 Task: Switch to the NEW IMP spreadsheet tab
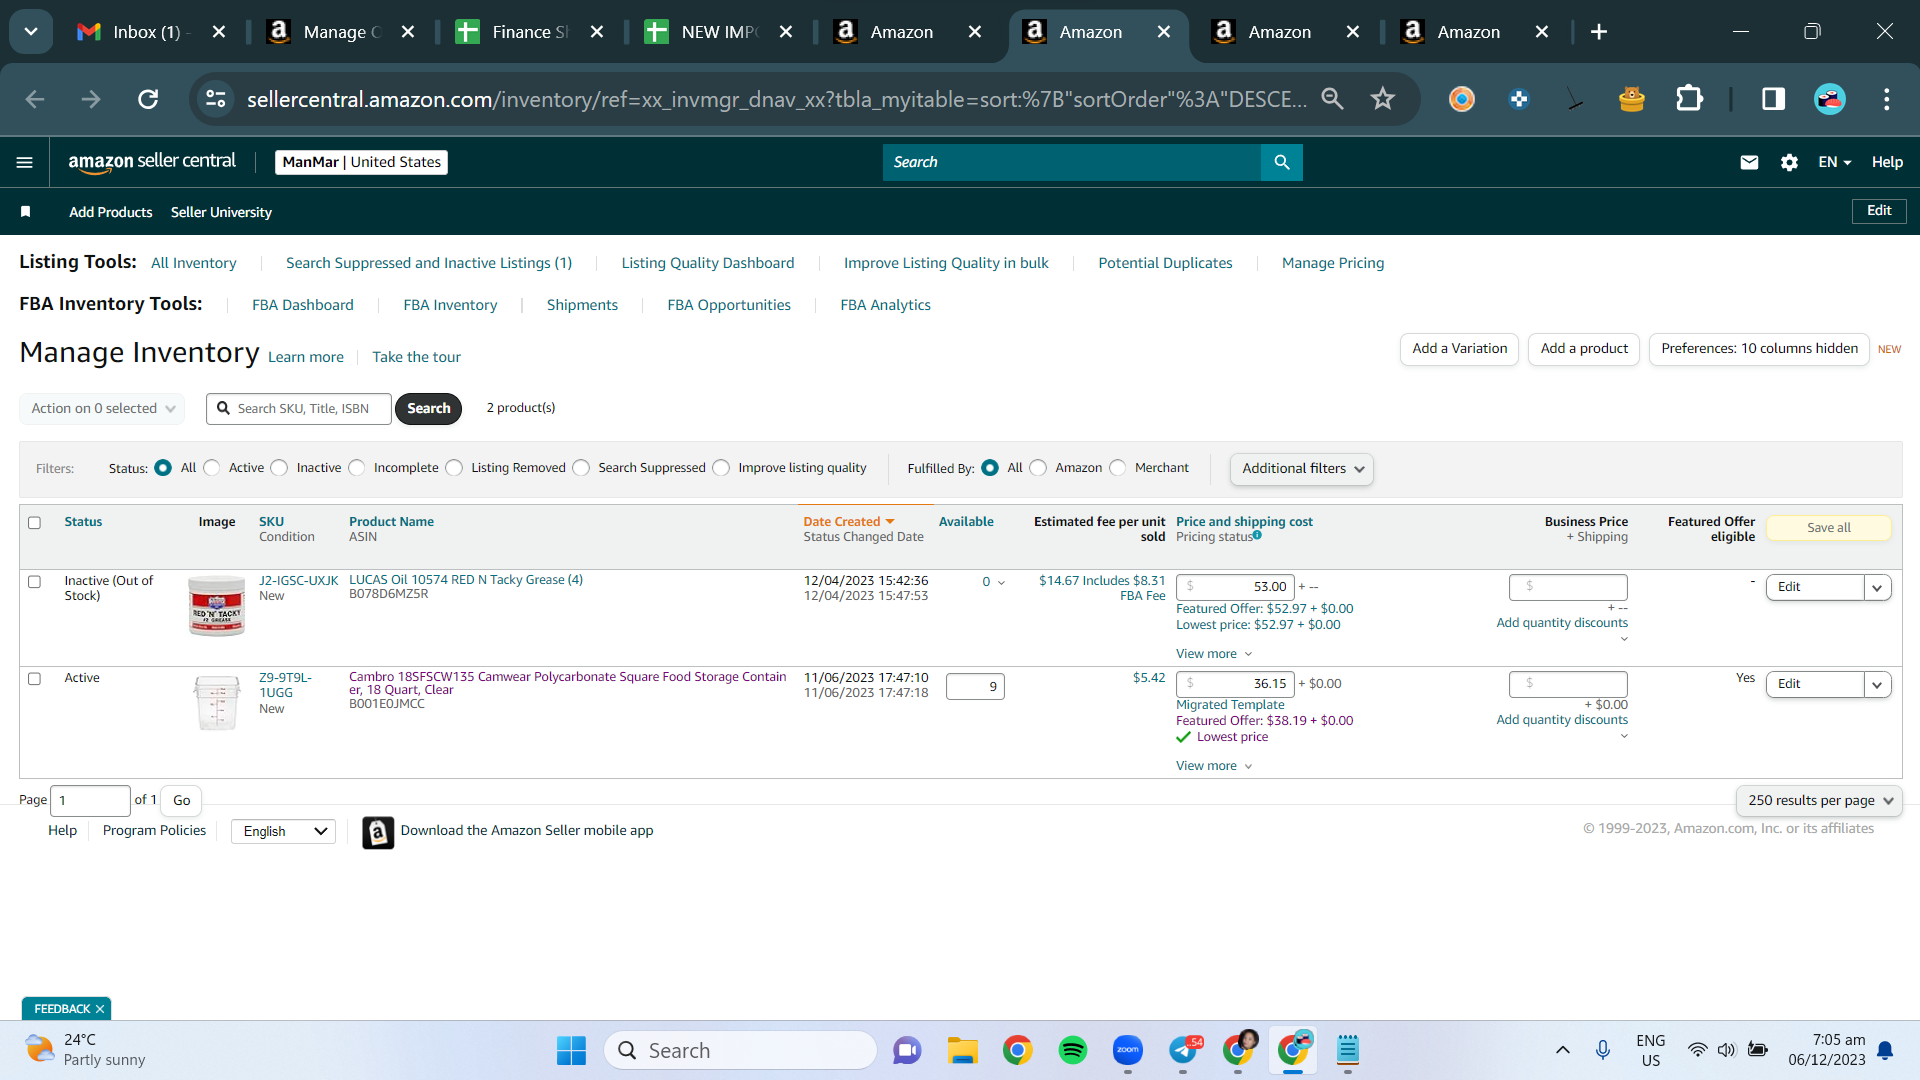(x=719, y=32)
